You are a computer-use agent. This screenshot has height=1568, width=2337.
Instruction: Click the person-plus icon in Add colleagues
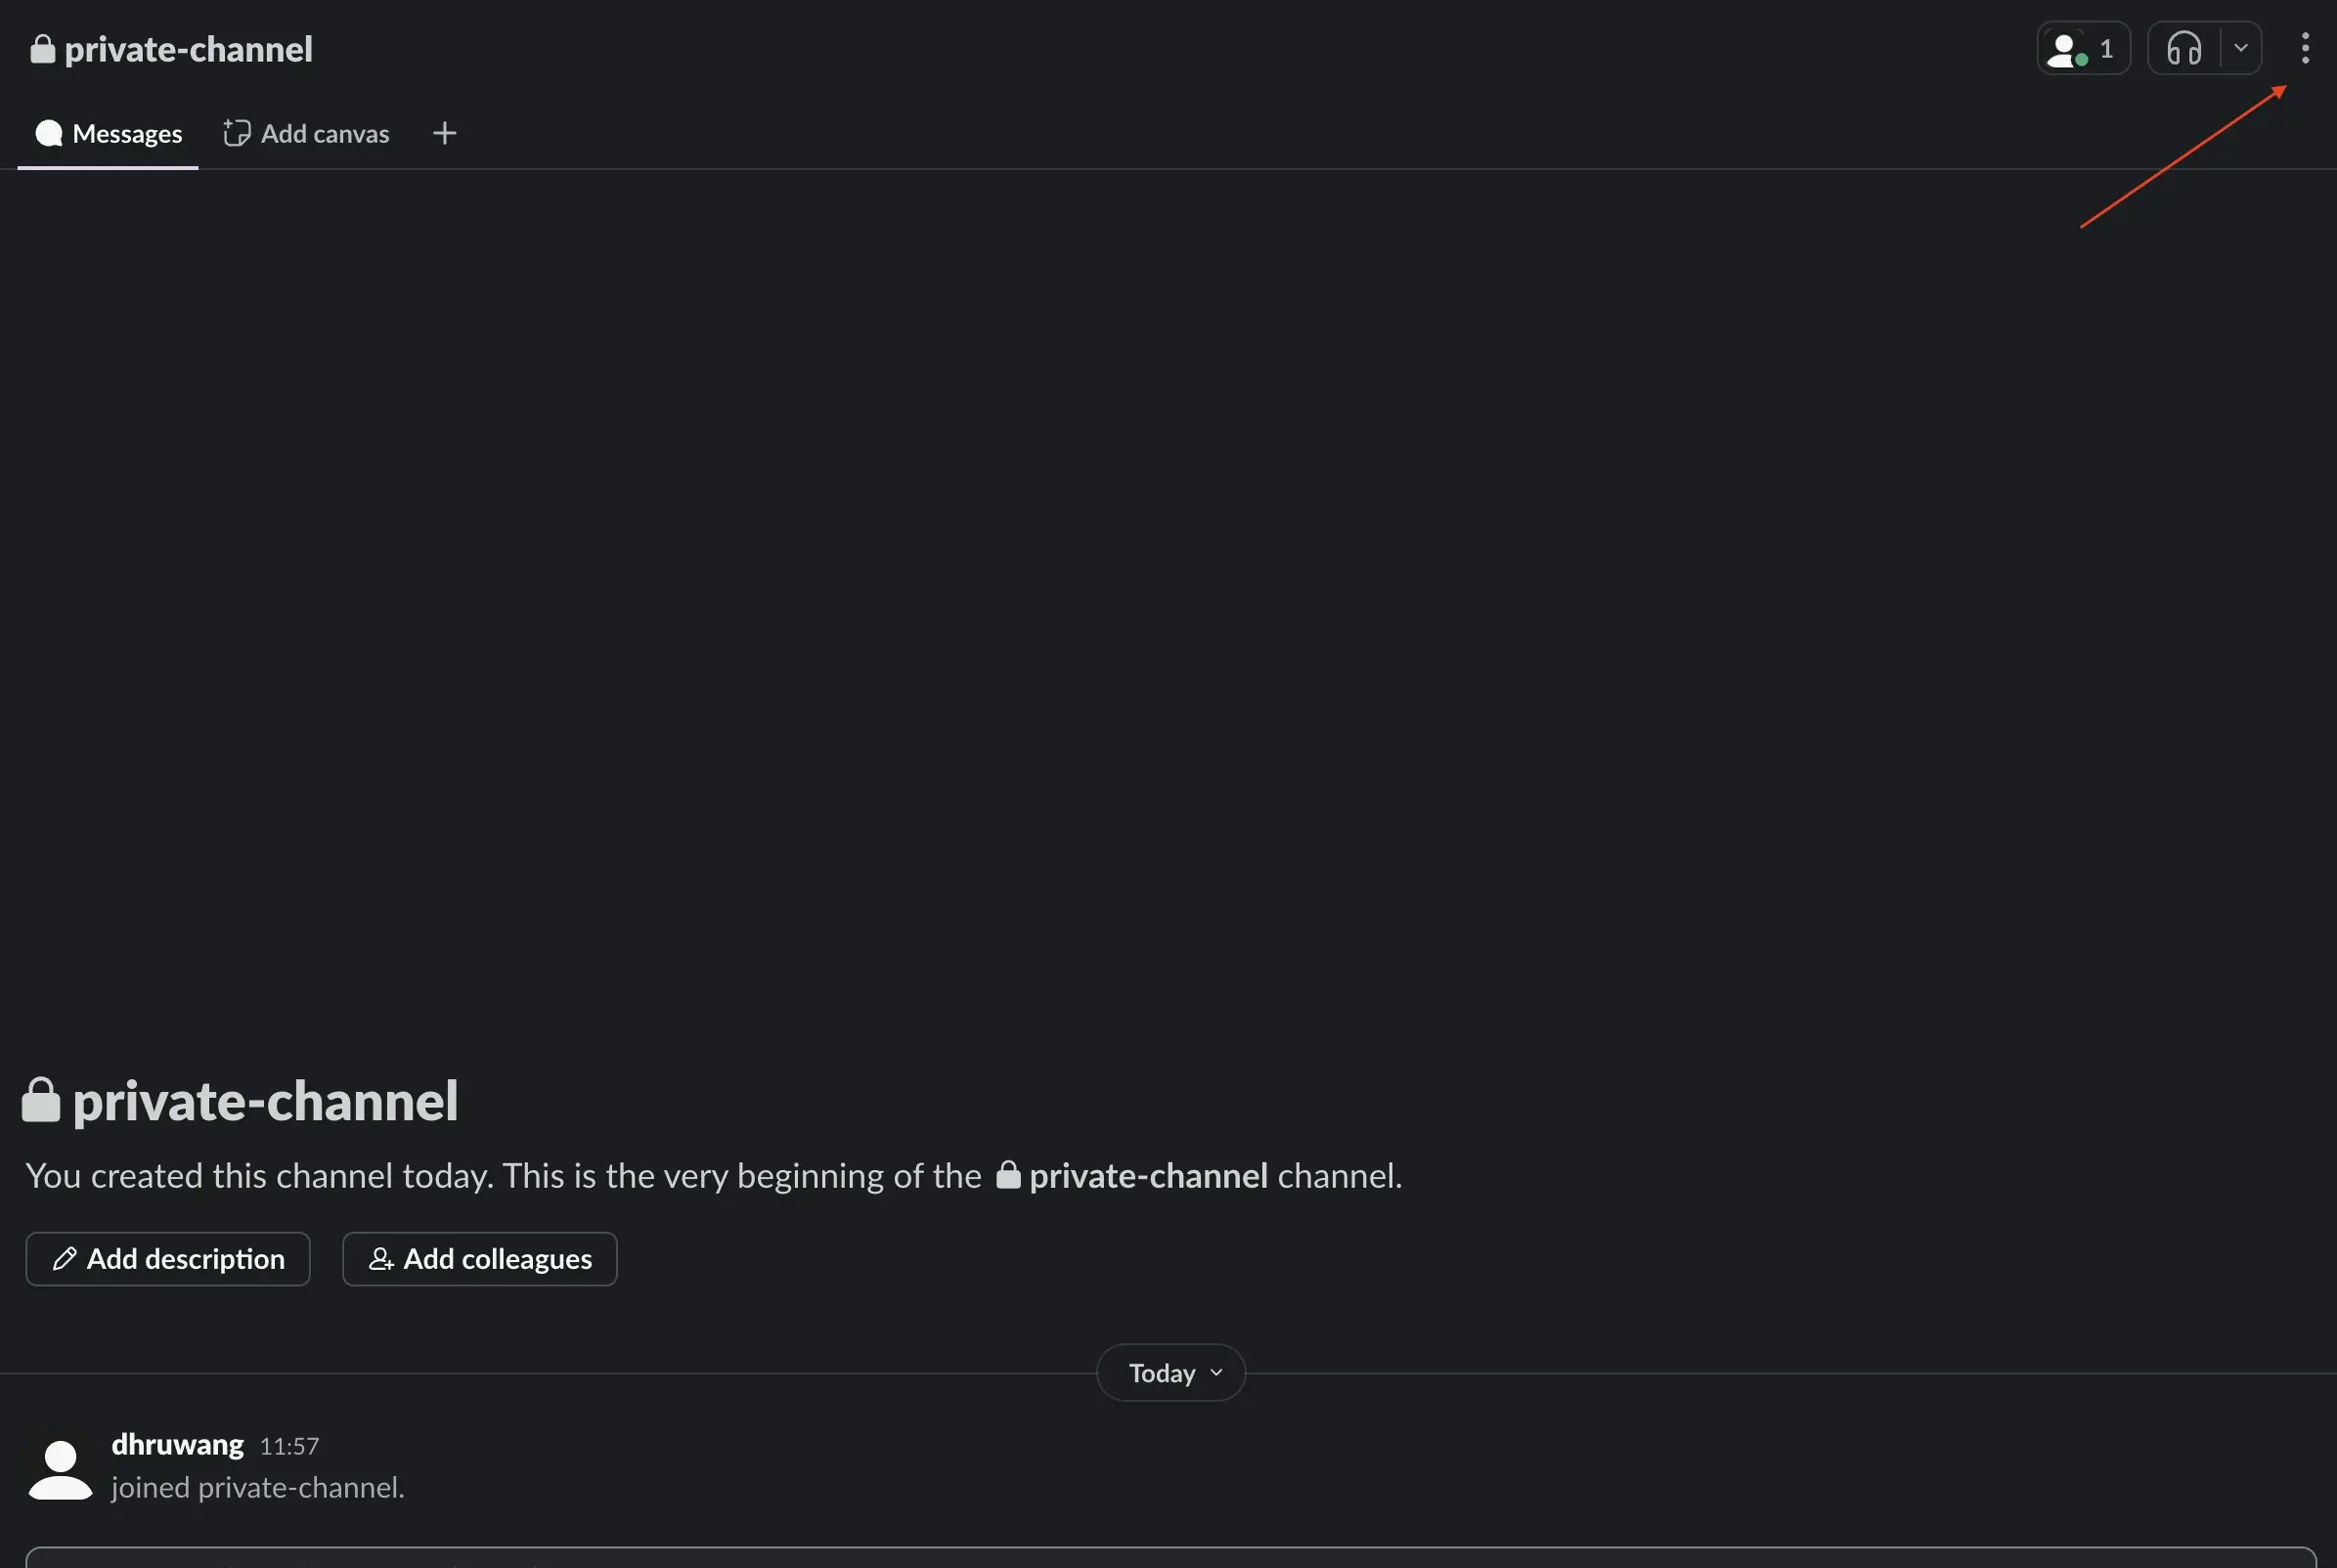click(x=381, y=1259)
